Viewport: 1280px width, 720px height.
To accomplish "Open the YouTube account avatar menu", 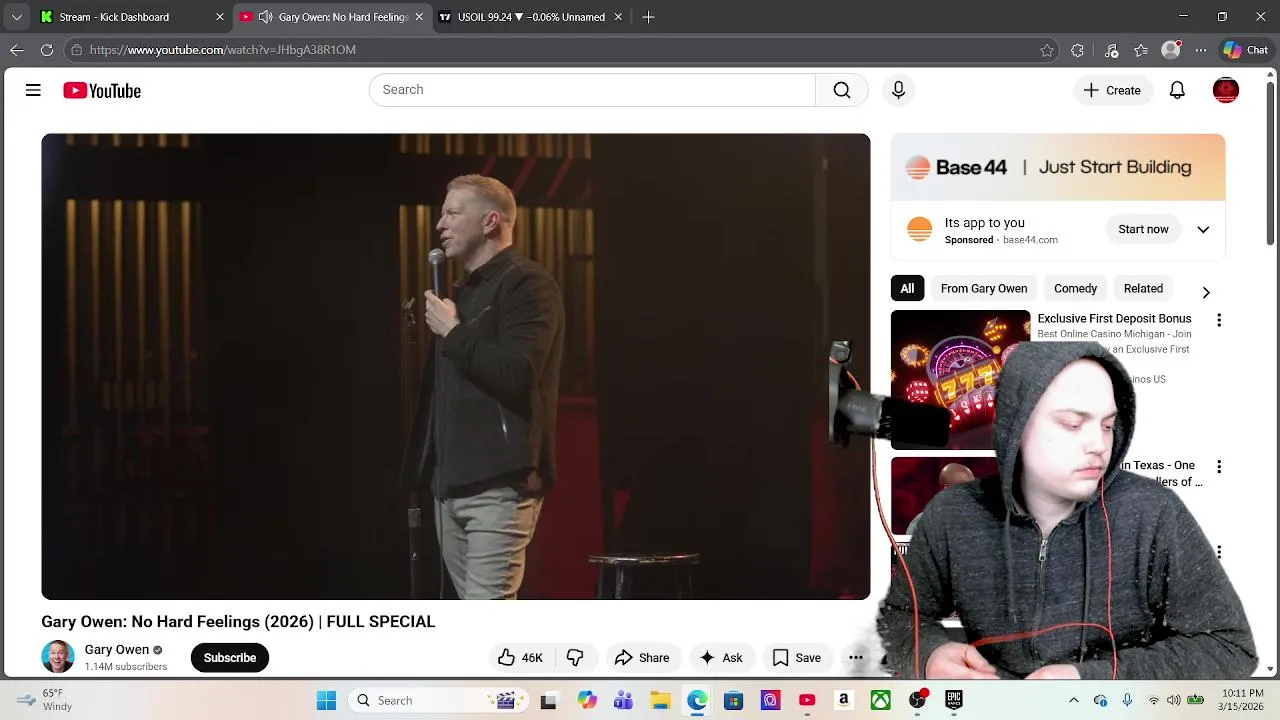I will pyautogui.click(x=1225, y=90).
